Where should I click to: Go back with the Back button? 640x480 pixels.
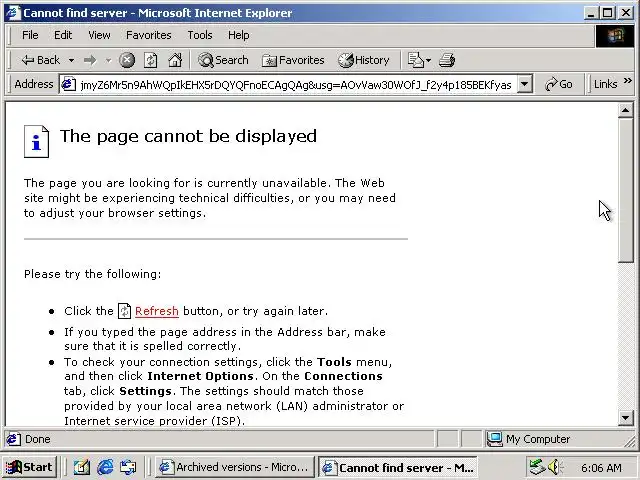click(x=41, y=60)
